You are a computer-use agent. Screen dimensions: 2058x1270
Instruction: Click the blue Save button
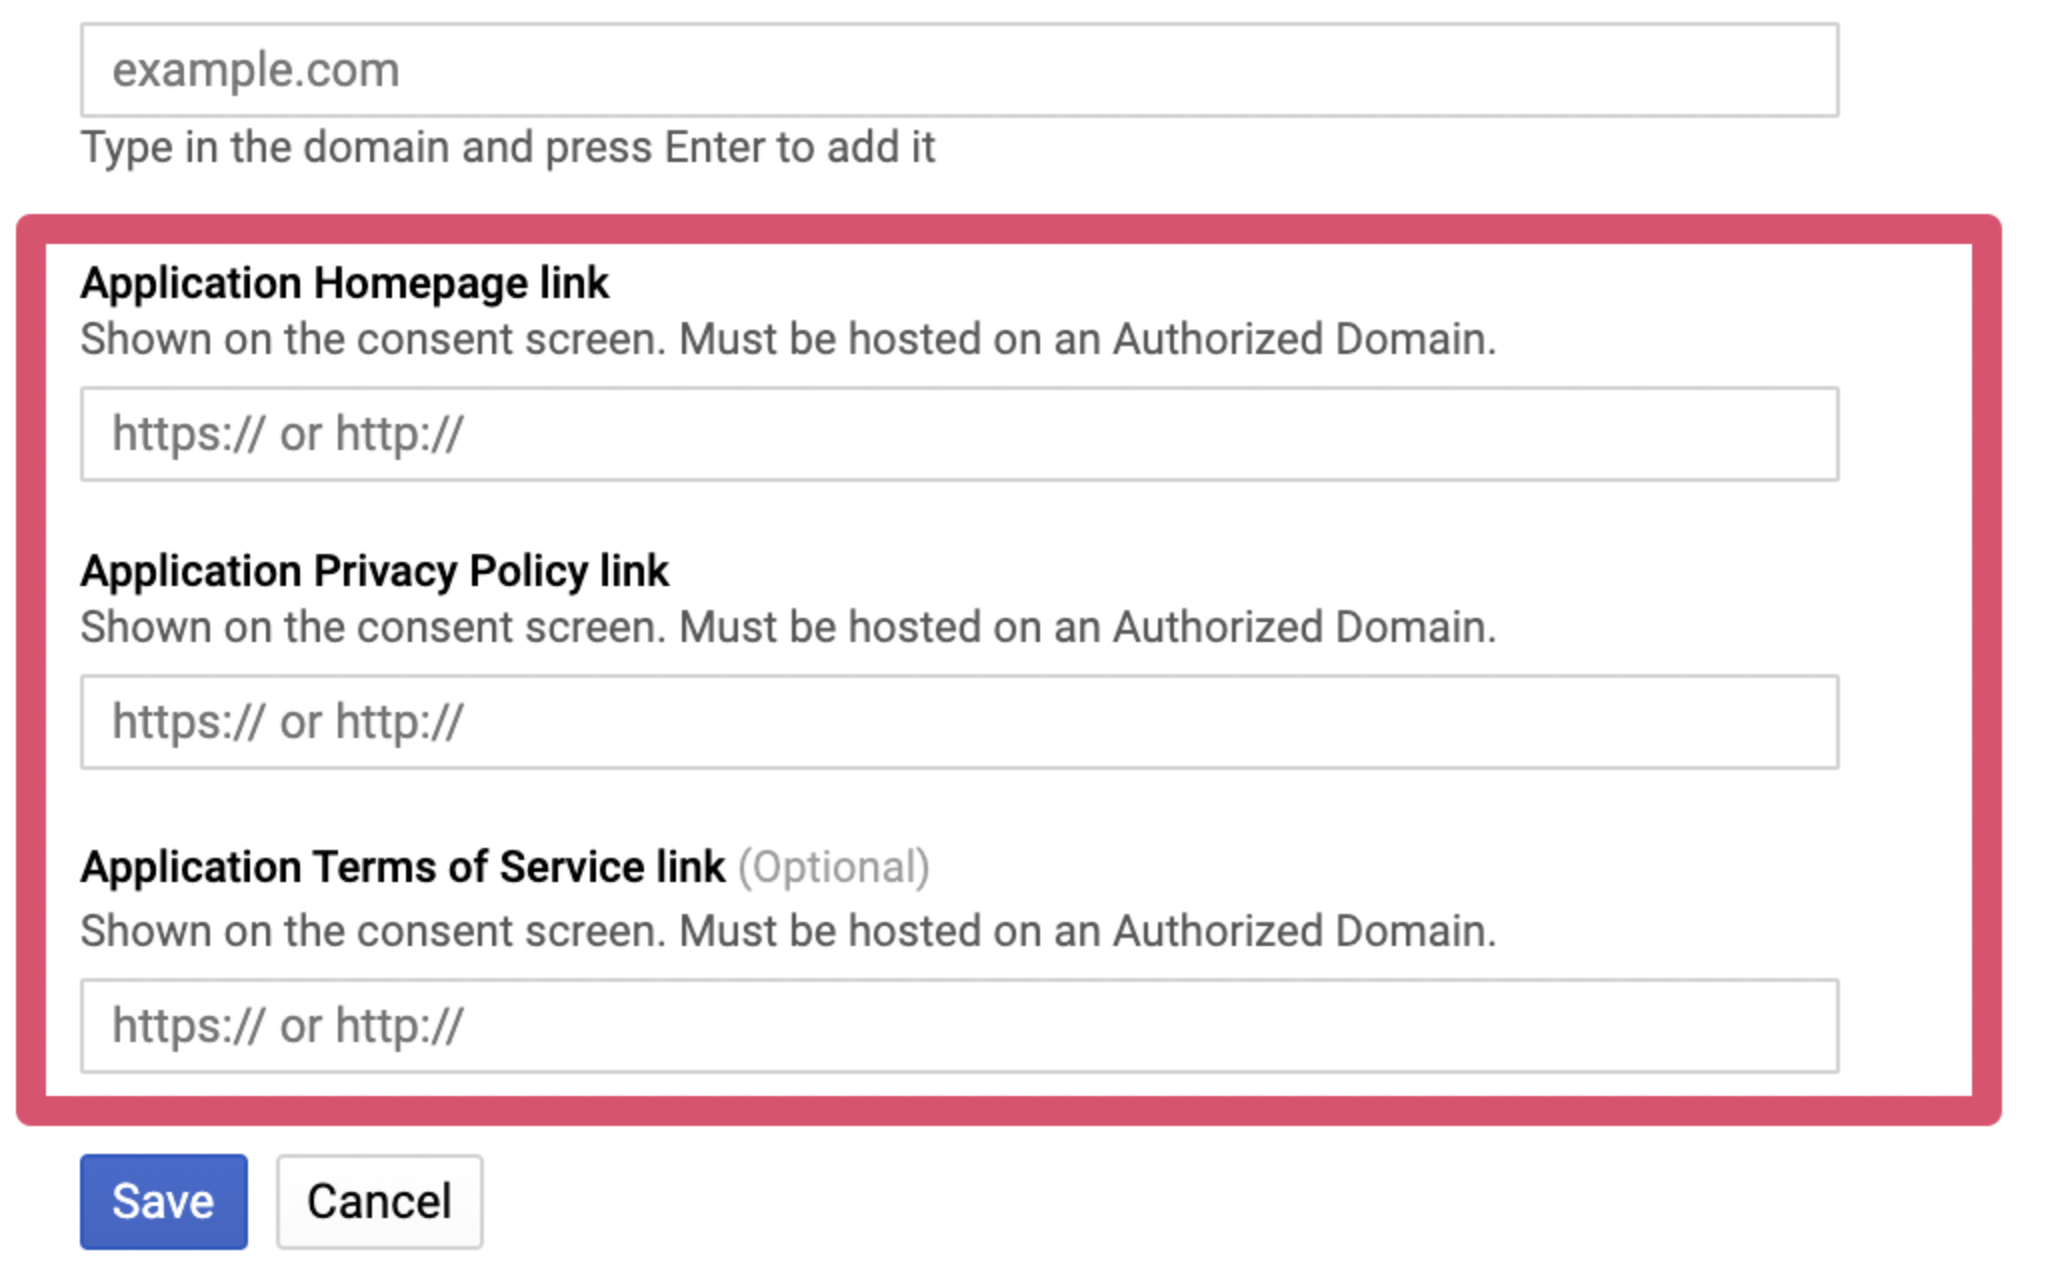[x=164, y=1202]
